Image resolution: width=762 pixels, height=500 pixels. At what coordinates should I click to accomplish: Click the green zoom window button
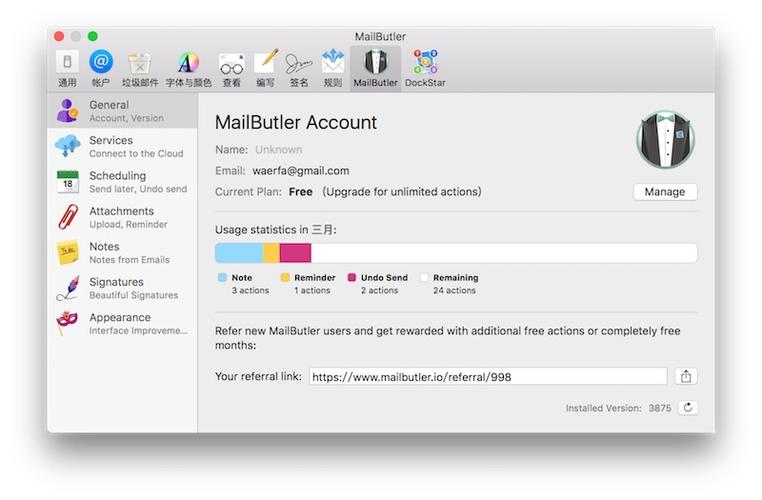pos(92,36)
